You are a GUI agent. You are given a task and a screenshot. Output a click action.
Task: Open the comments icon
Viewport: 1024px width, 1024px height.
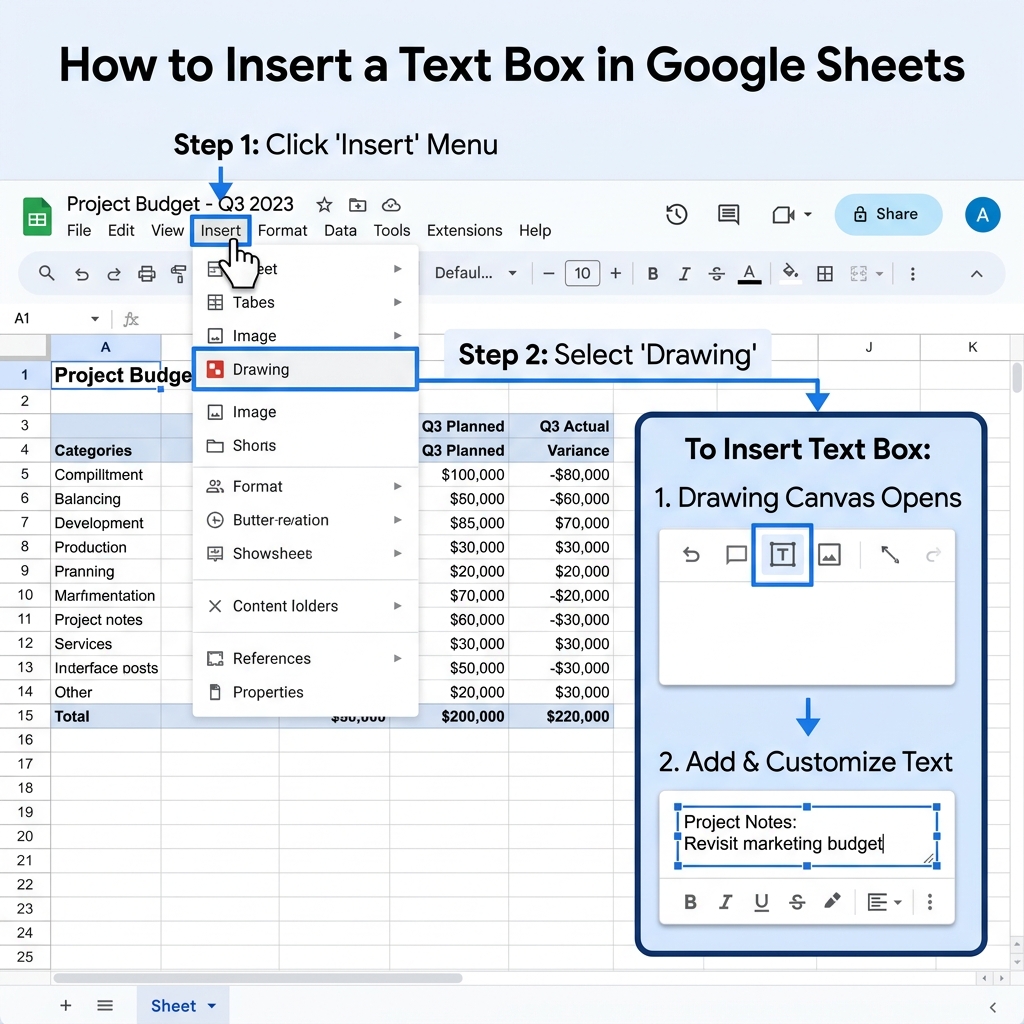click(728, 214)
